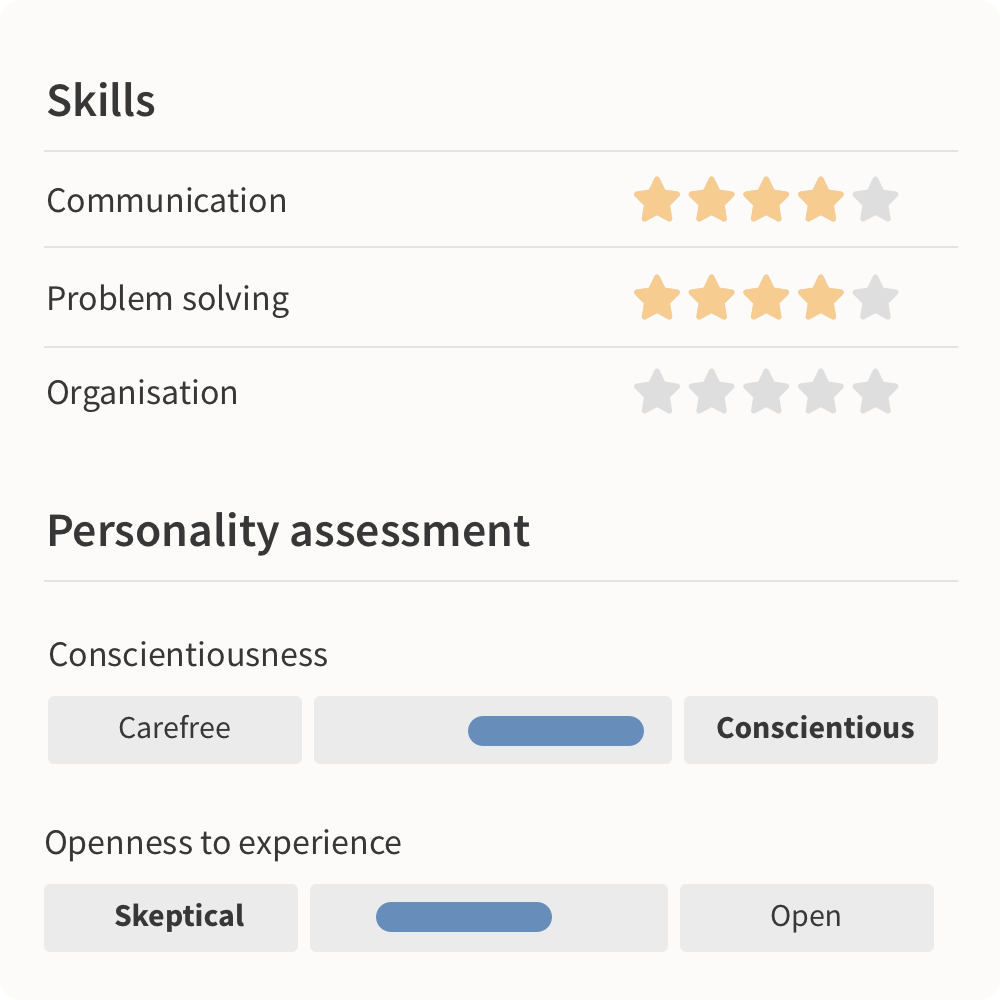
Task: Give Organisation its first star
Action: tap(657, 392)
